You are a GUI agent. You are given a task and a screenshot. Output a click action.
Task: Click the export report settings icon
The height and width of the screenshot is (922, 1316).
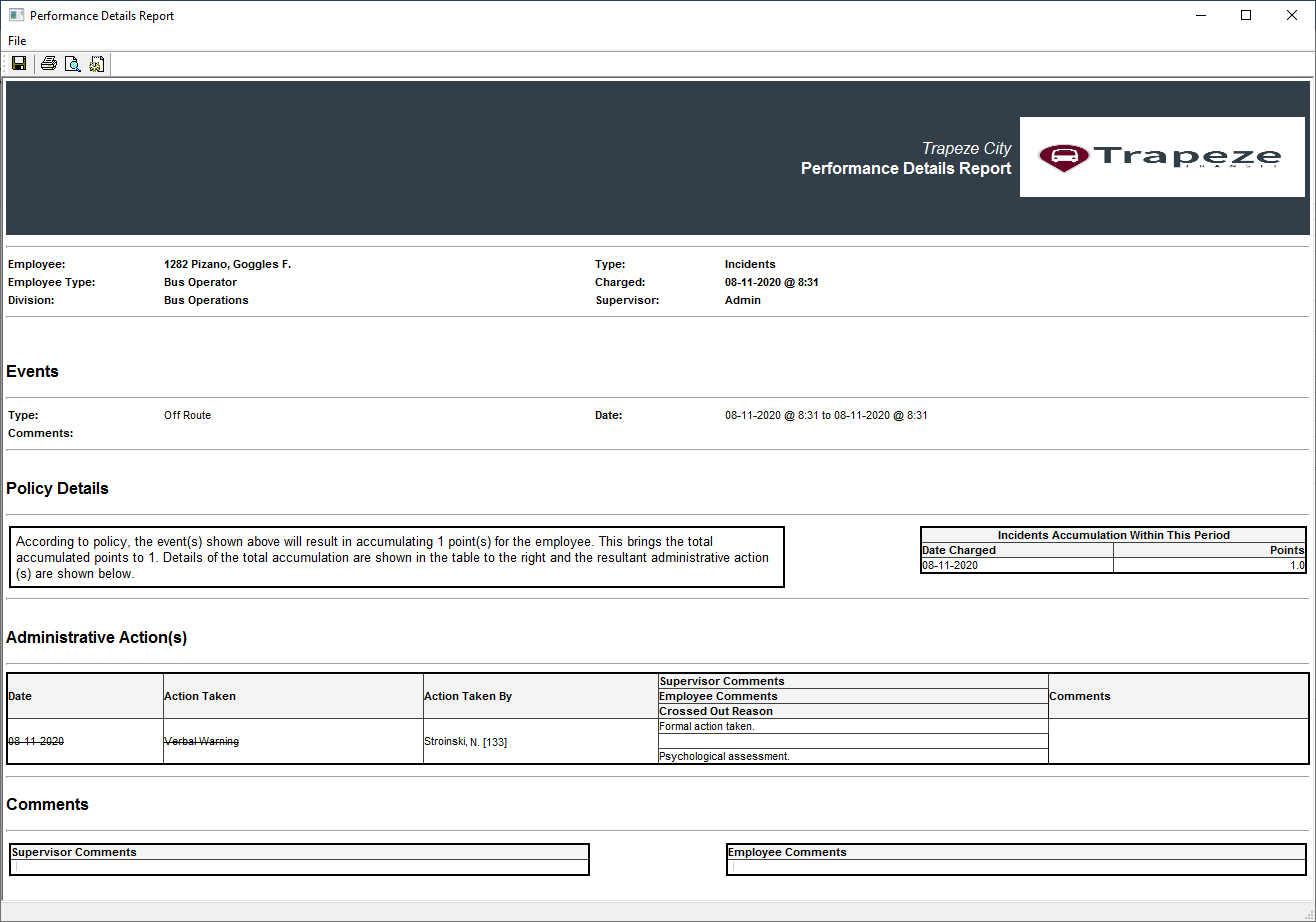96,63
